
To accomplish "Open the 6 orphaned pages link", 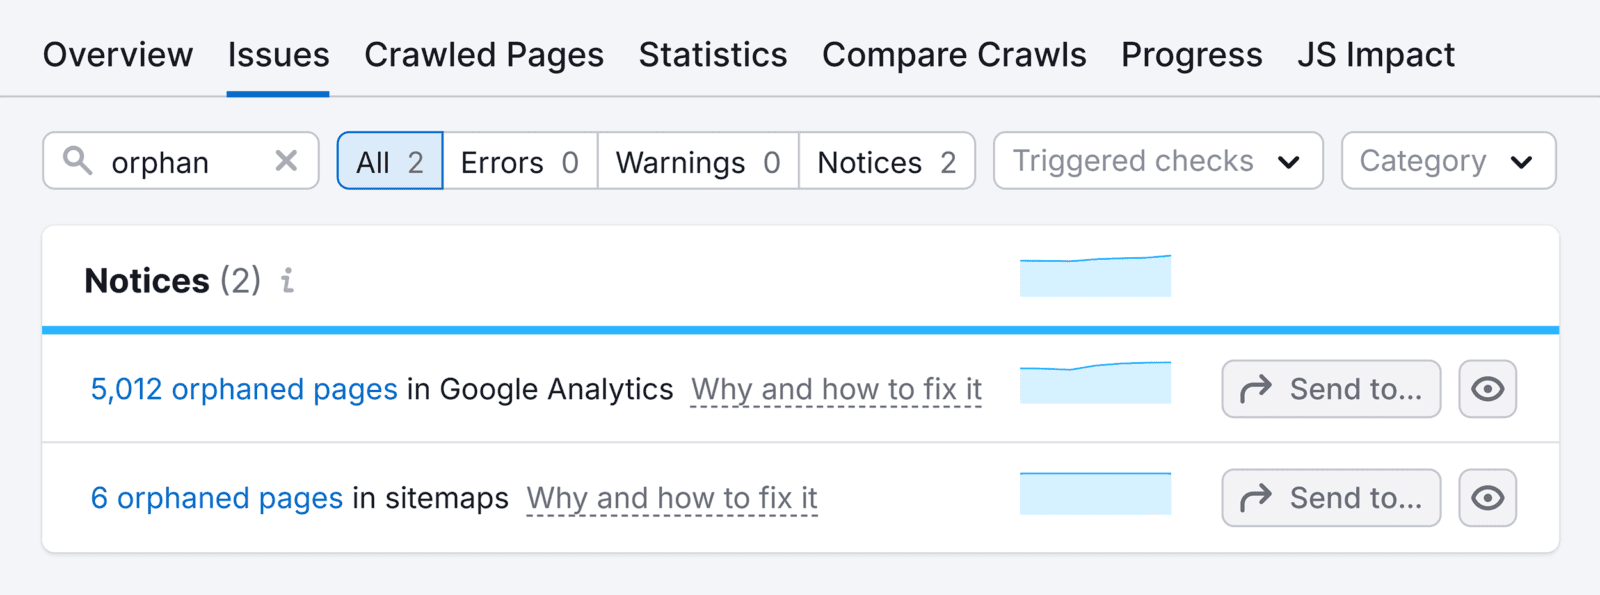I will [x=217, y=498].
